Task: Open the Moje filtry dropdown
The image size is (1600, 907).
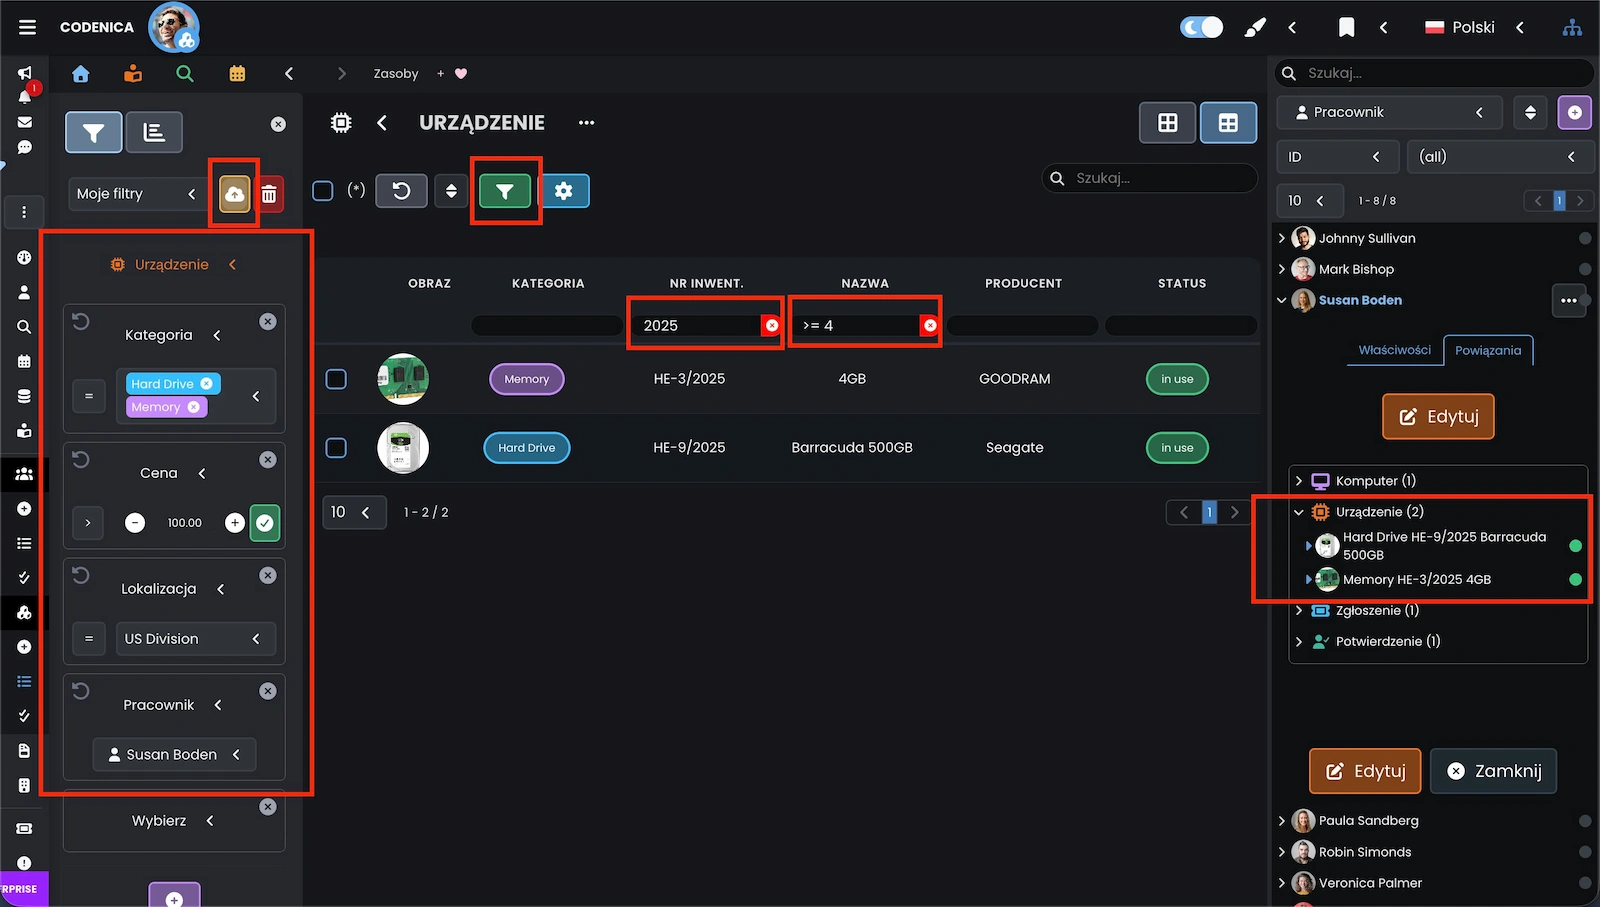Action: point(136,194)
